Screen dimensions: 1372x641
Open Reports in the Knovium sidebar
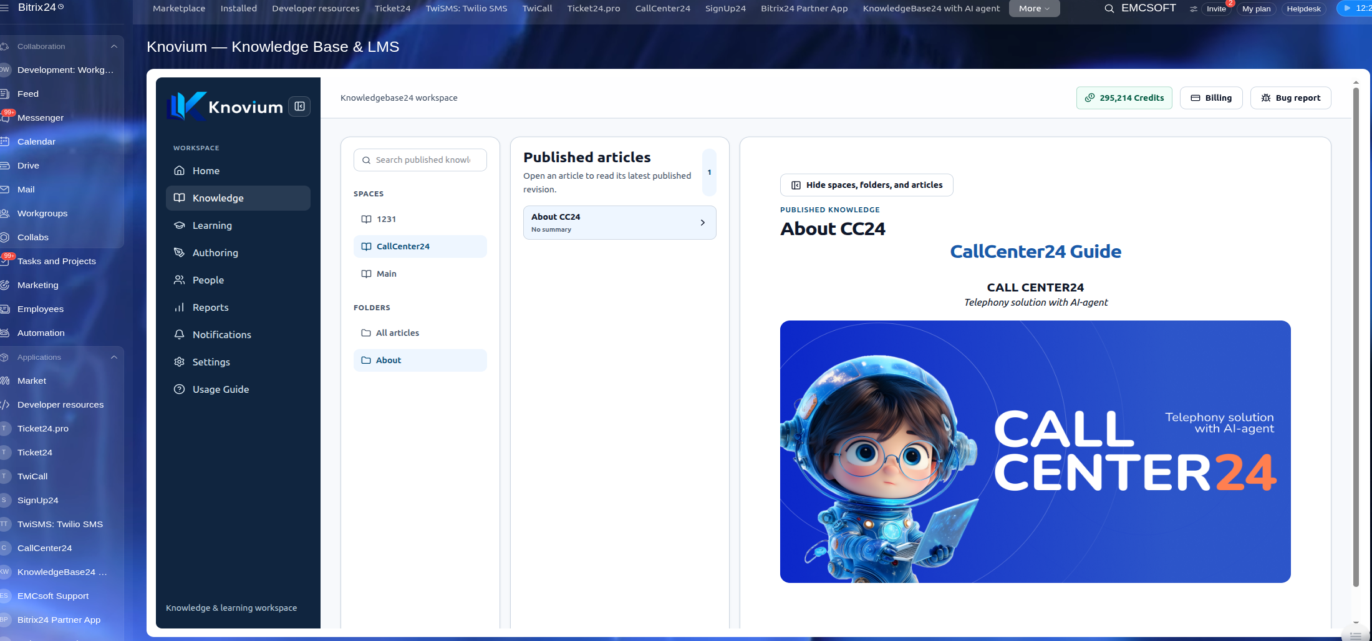(238, 307)
